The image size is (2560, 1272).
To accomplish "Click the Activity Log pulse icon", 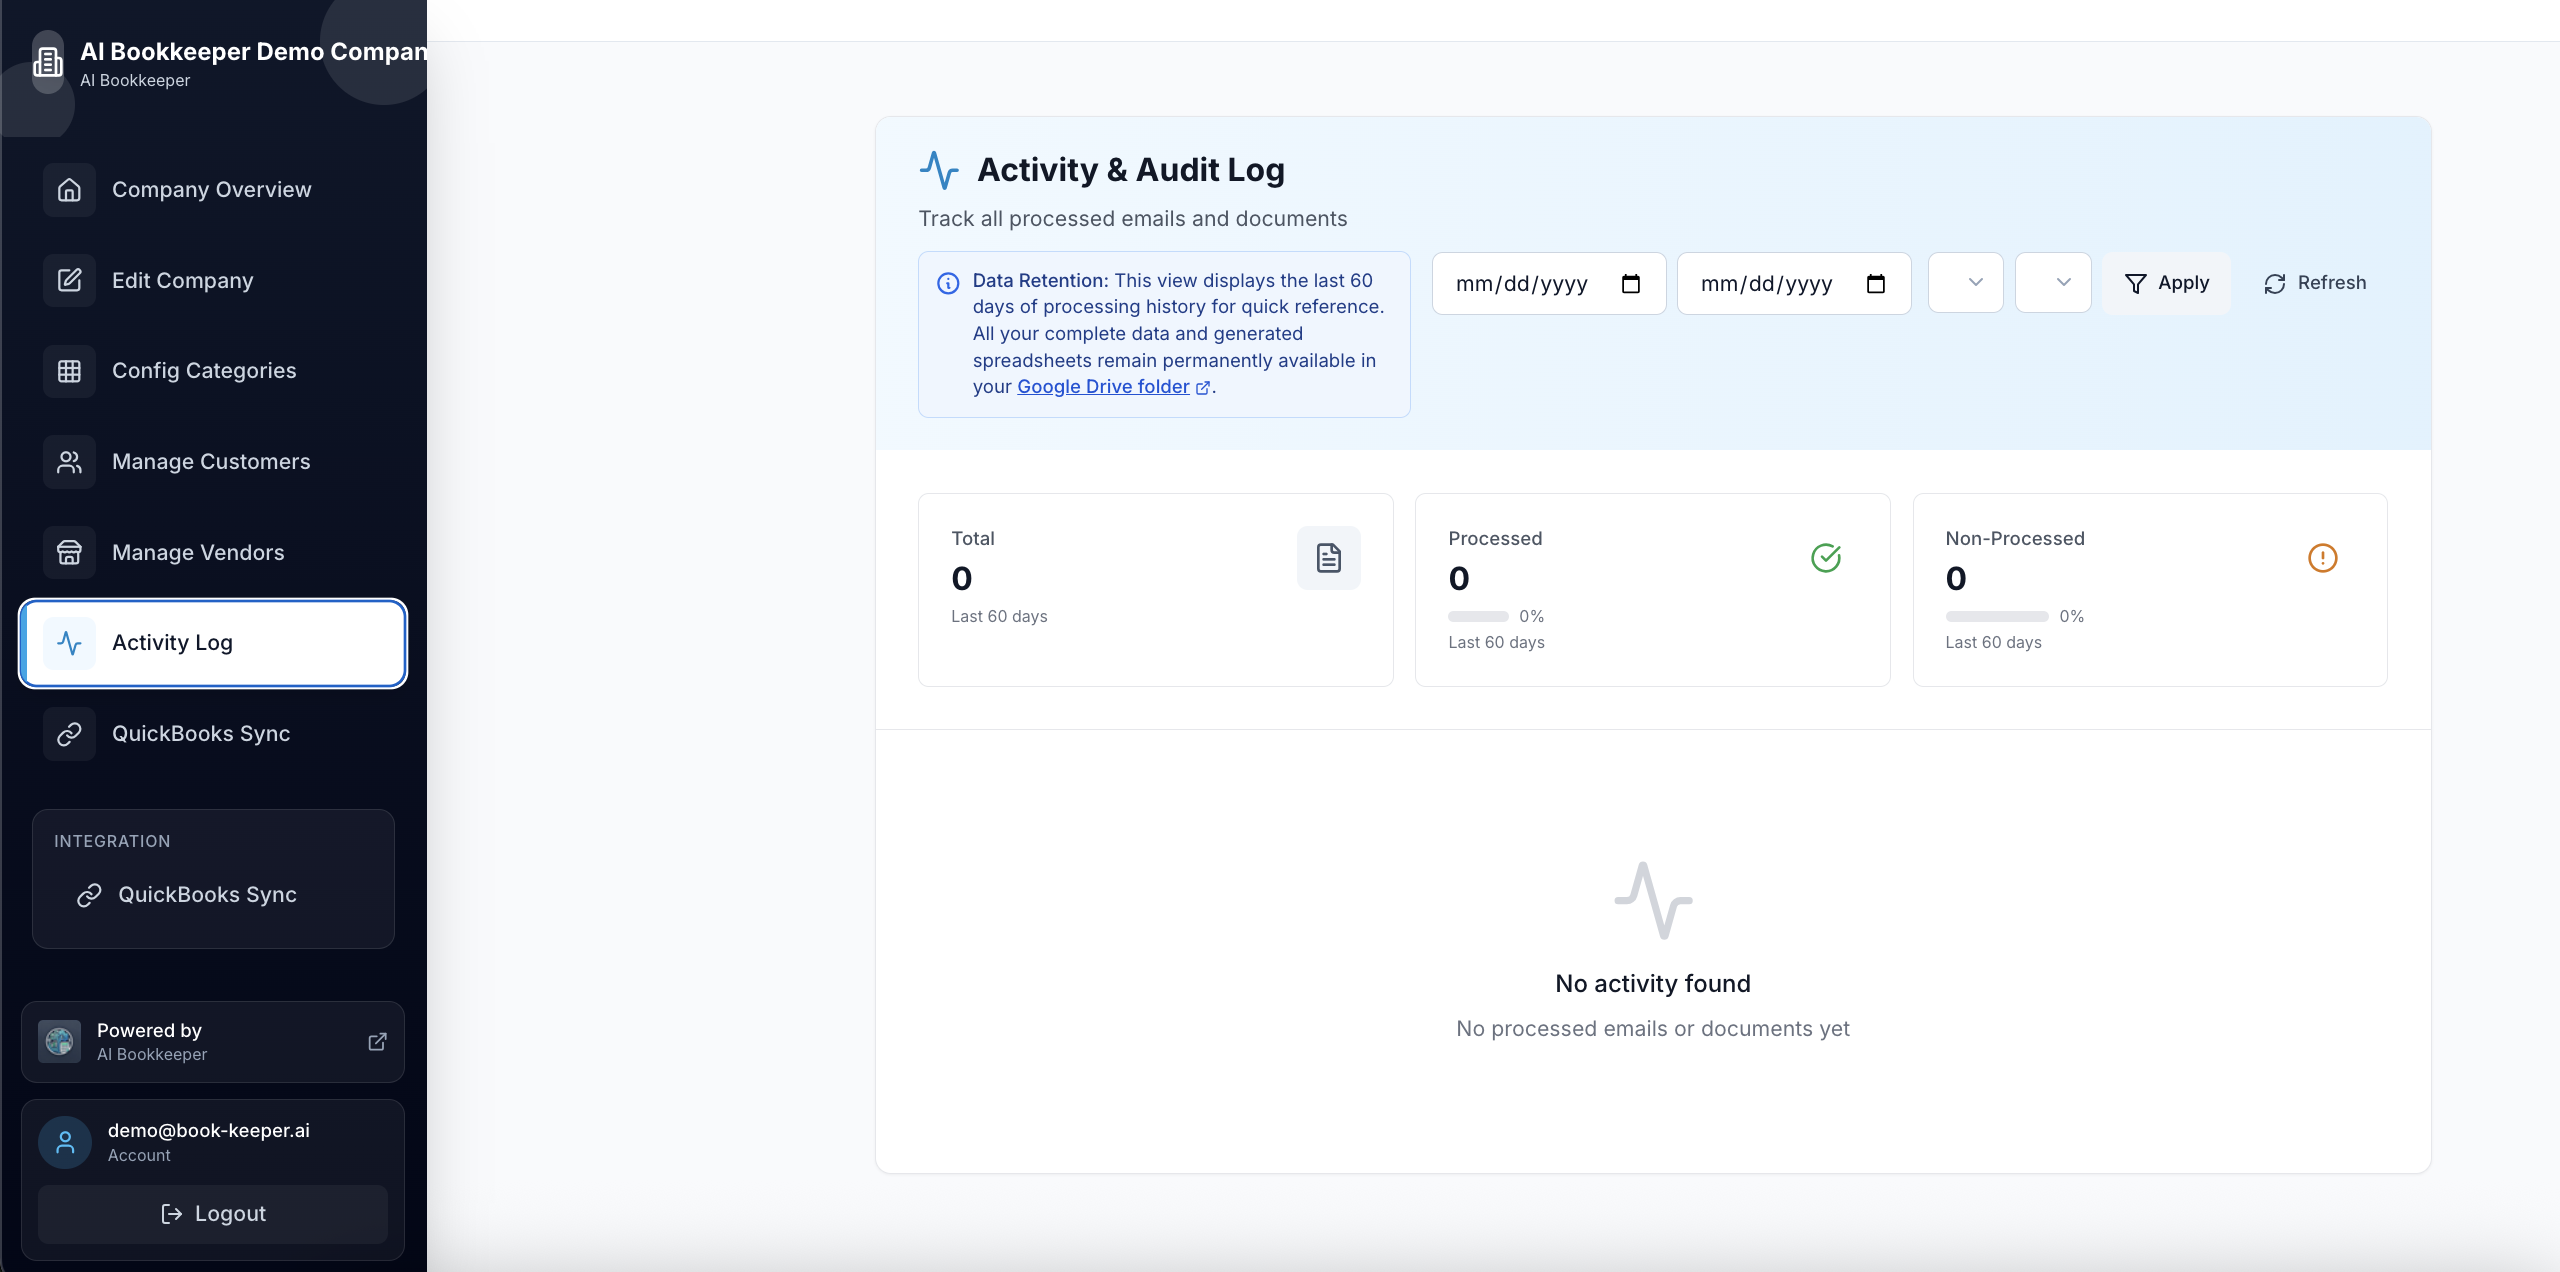I will pyautogui.click(x=69, y=643).
